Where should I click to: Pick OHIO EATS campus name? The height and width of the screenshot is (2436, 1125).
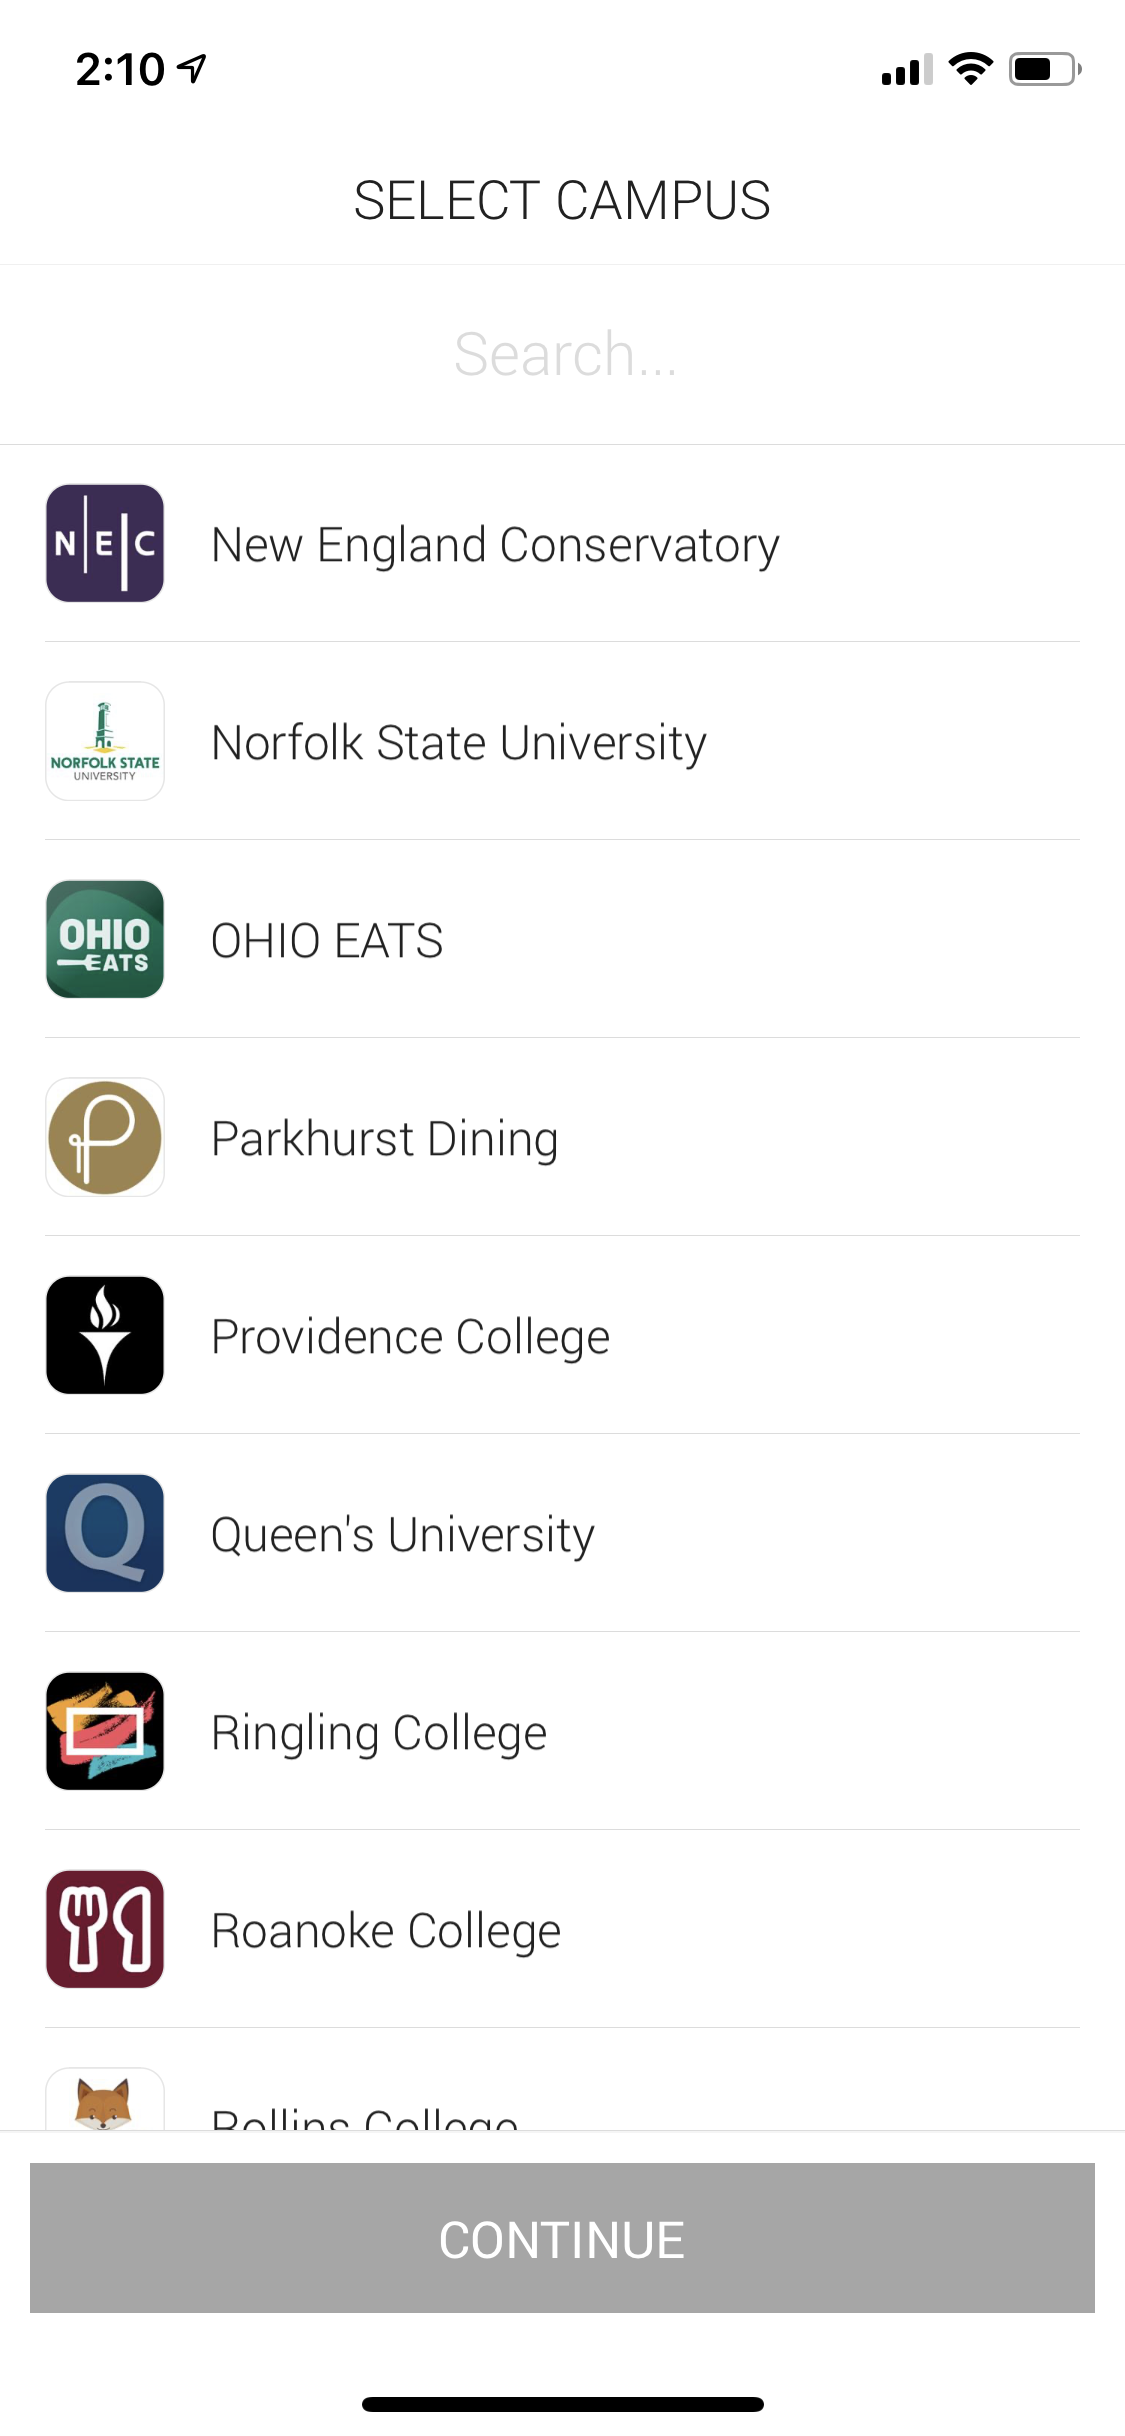coord(327,941)
